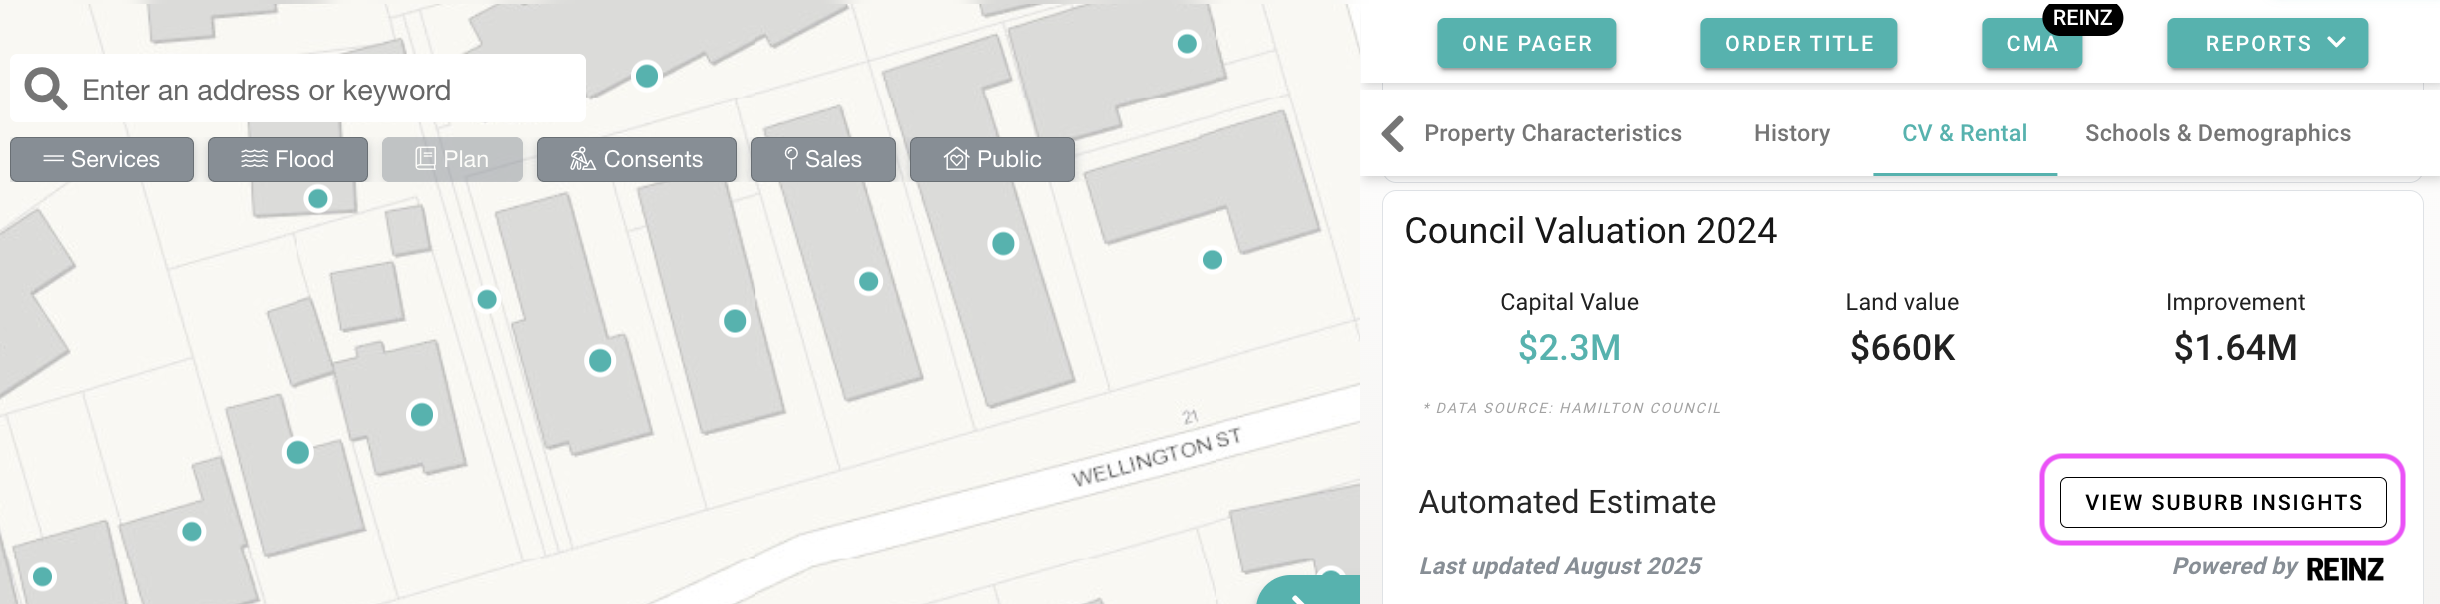Screen dimensions: 2440x604
Task: Click the REINZ badge on CMA
Action: coord(2082,18)
